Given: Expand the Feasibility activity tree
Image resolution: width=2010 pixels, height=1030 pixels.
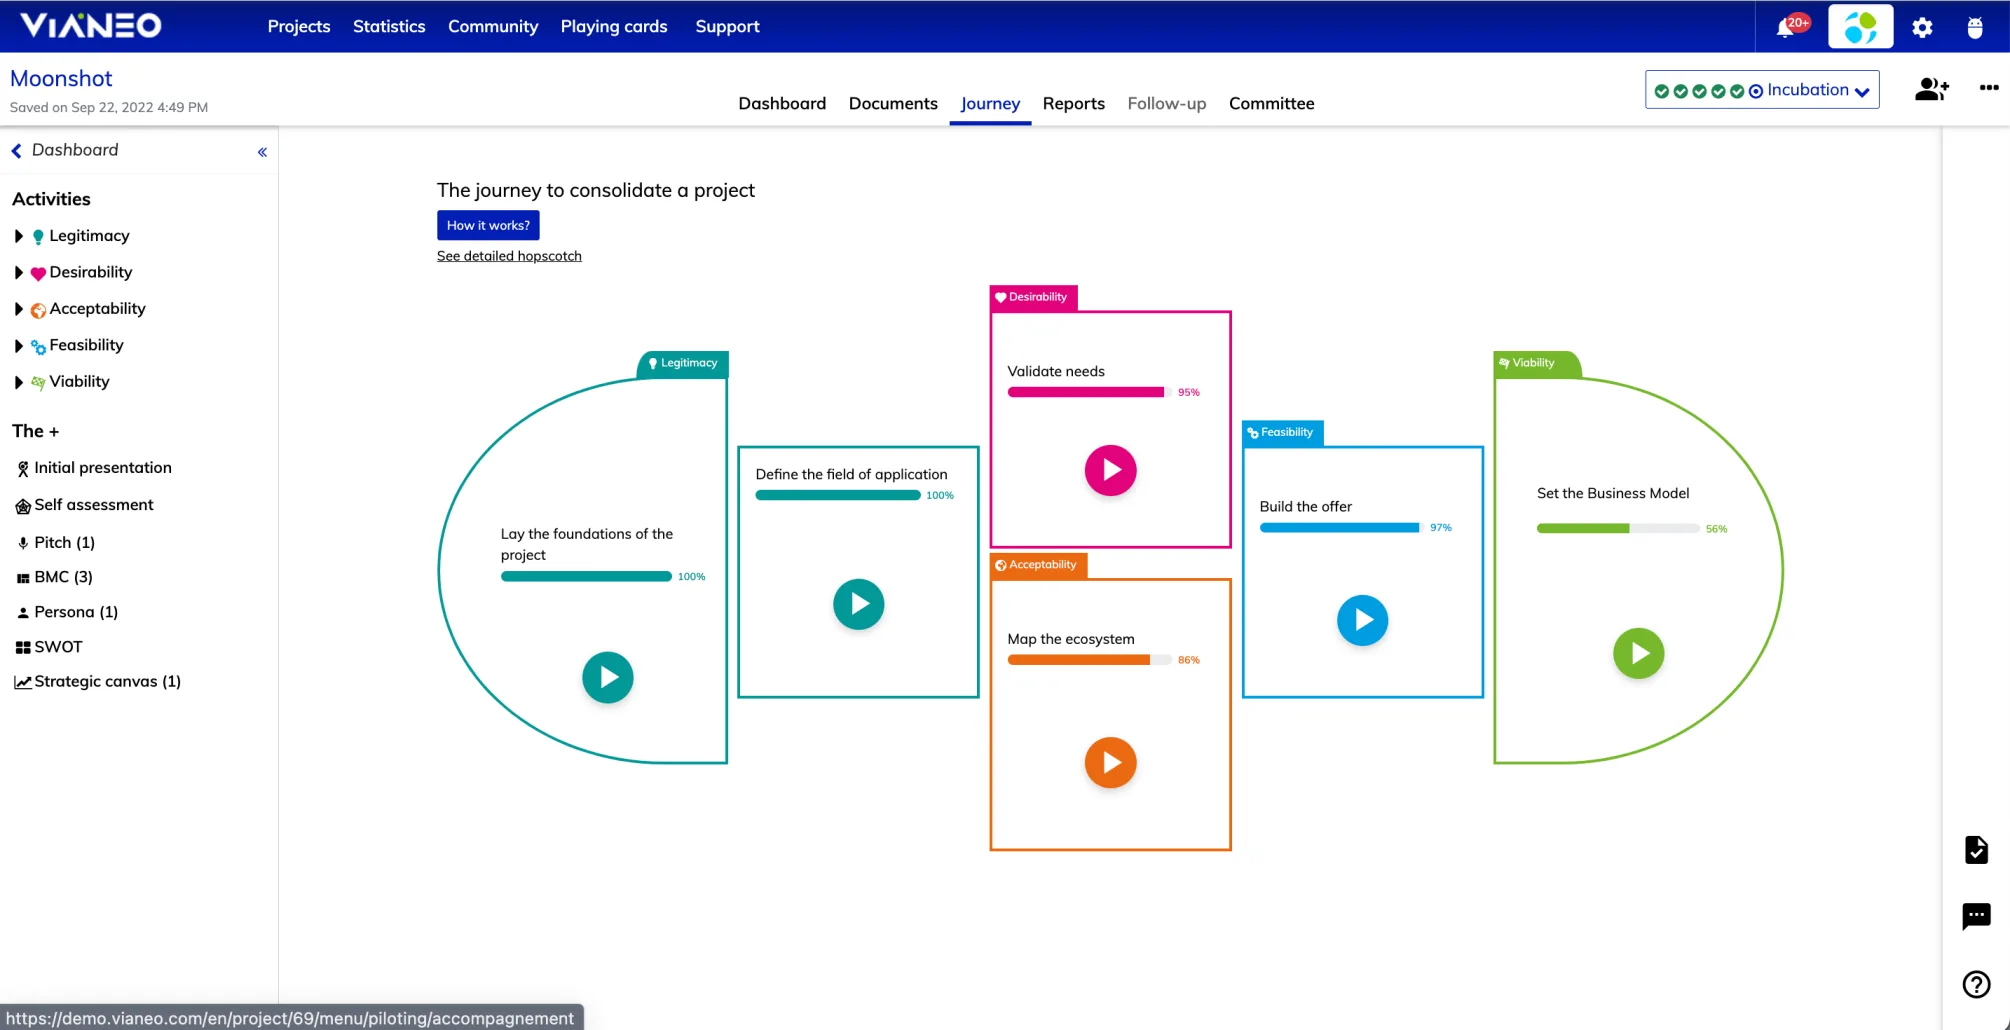Looking at the screenshot, I should coord(18,346).
